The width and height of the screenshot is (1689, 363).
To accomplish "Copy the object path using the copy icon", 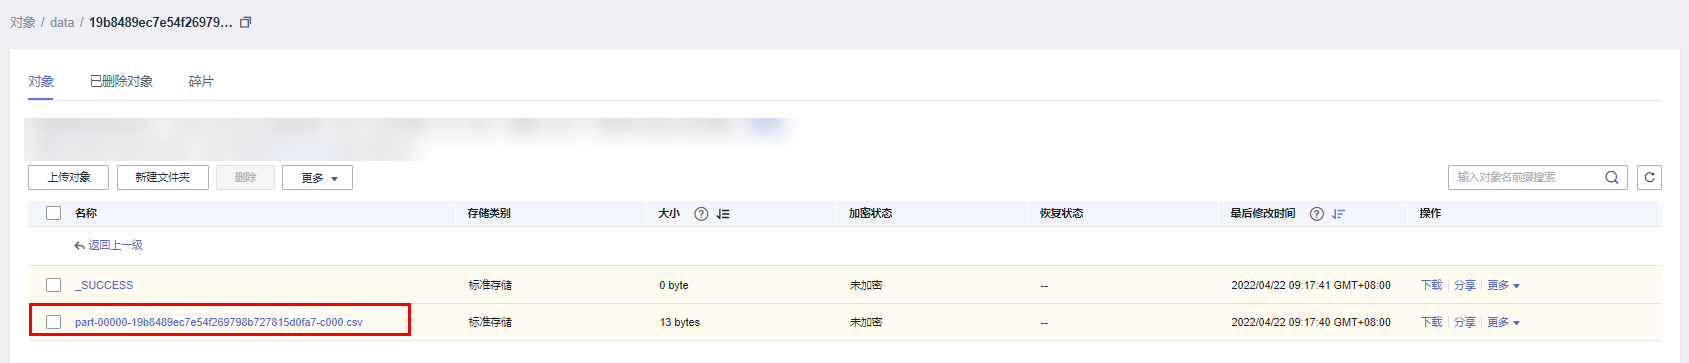I will coord(246,22).
